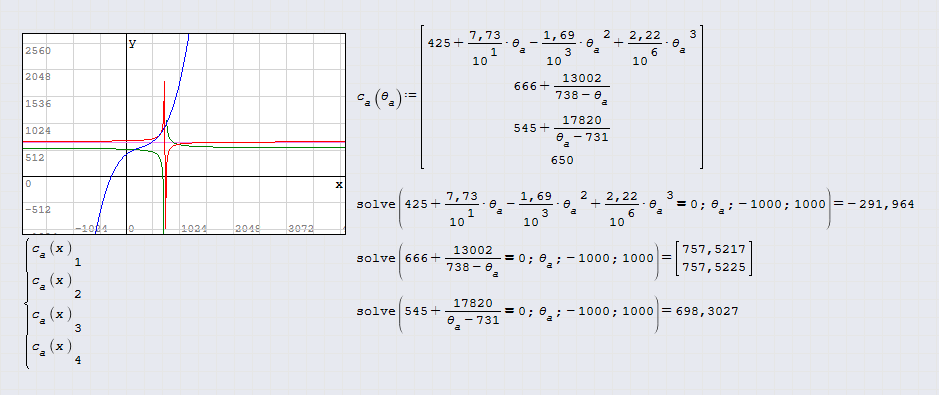Click the 2560 tick label on plot
Viewport: 939px width, 395px height.
pos(38,50)
